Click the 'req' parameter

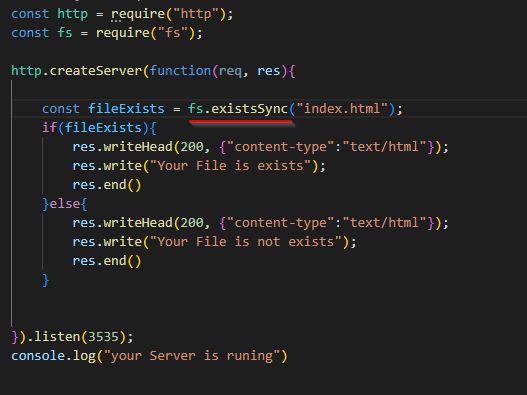click(x=230, y=72)
